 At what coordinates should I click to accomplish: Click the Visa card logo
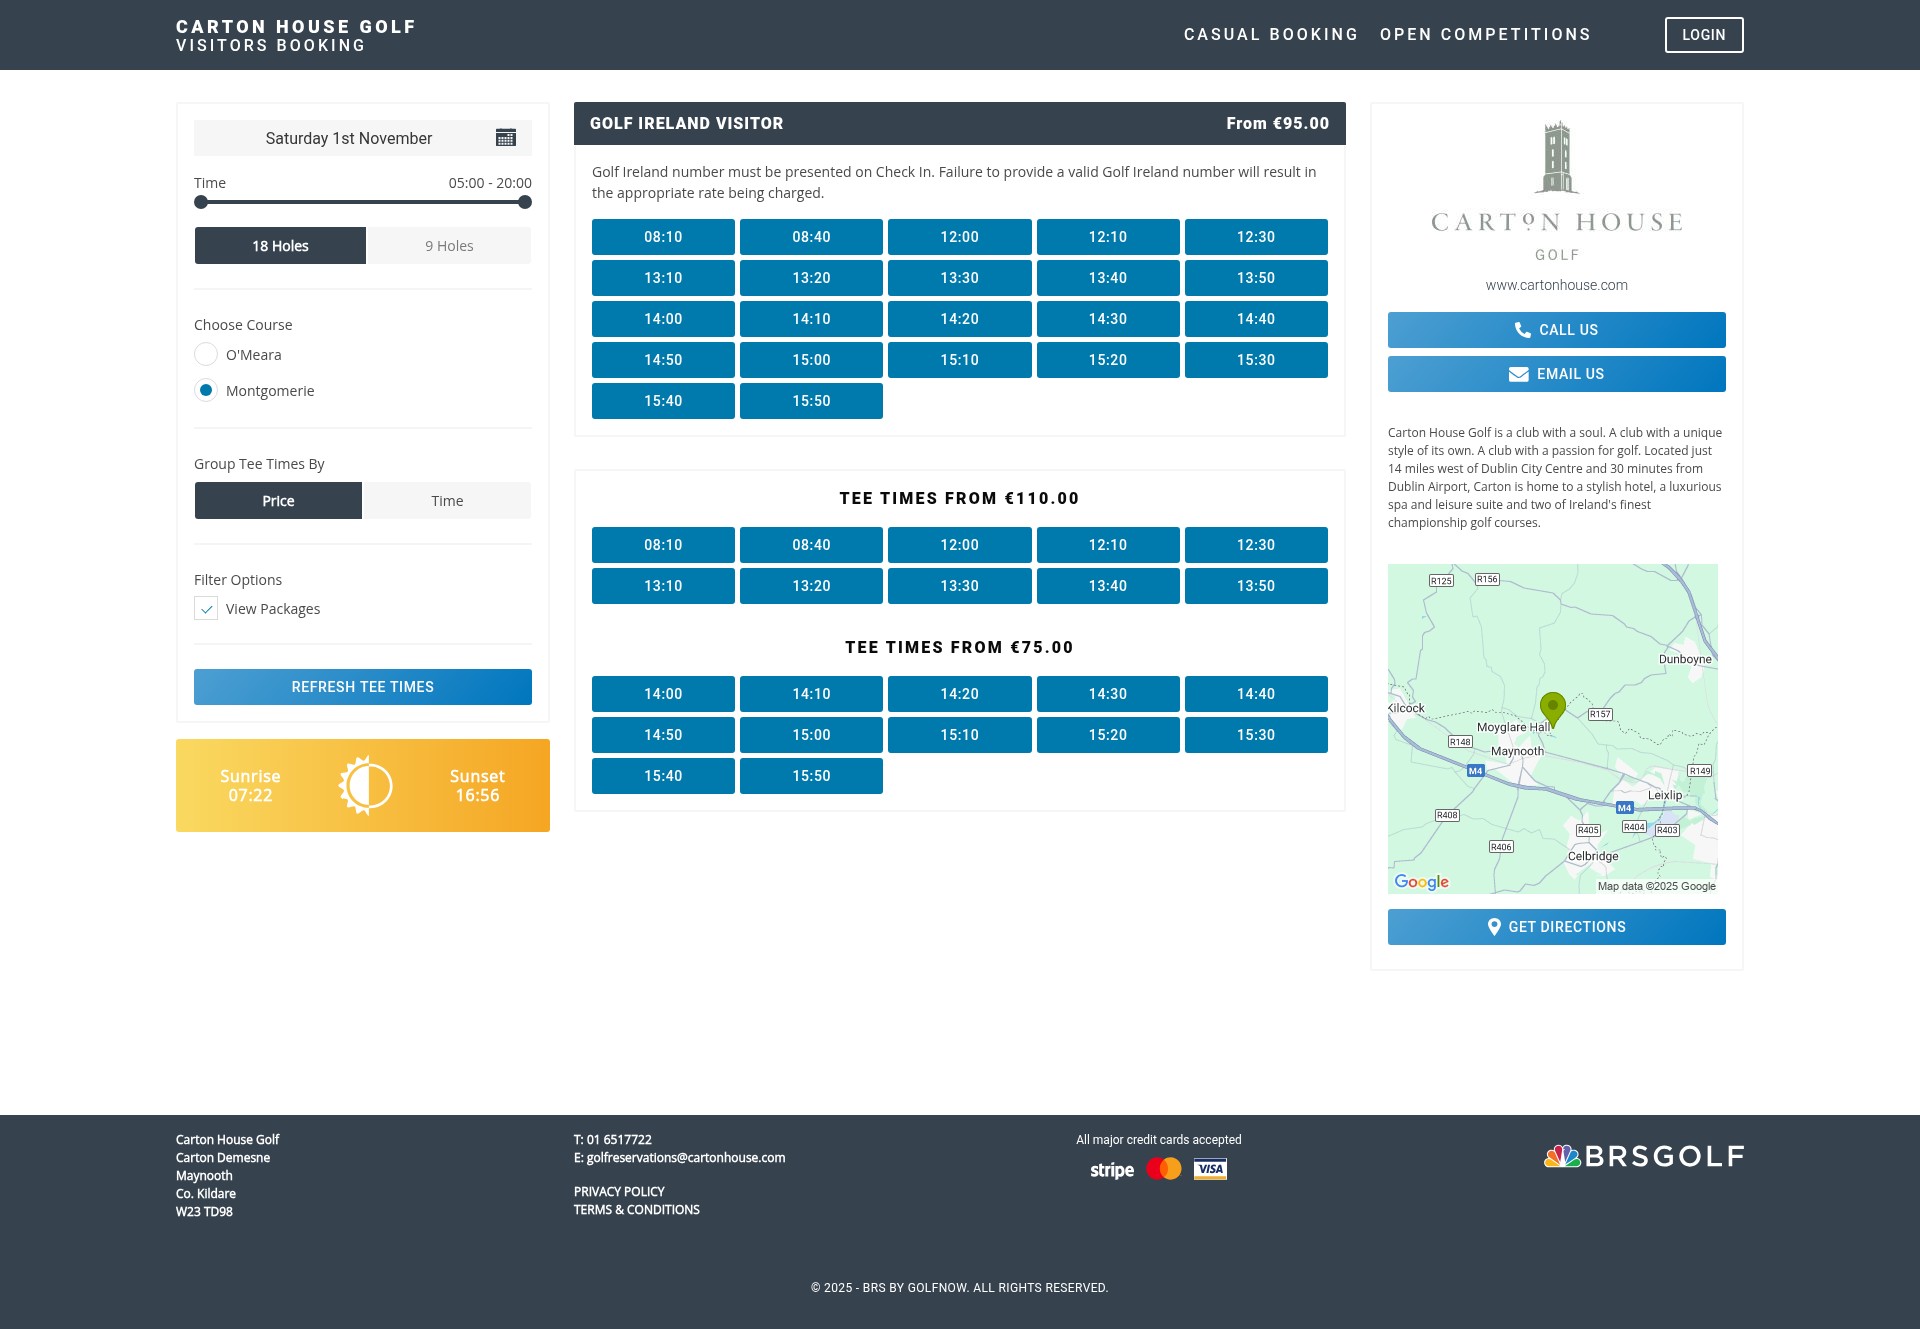(1210, 1169)
